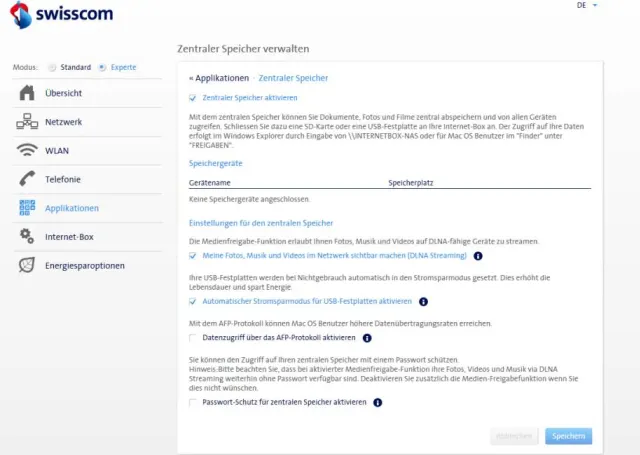Enable password protection for central storage
The height and width of the screenshot is (455, 640).
point(193,402)
